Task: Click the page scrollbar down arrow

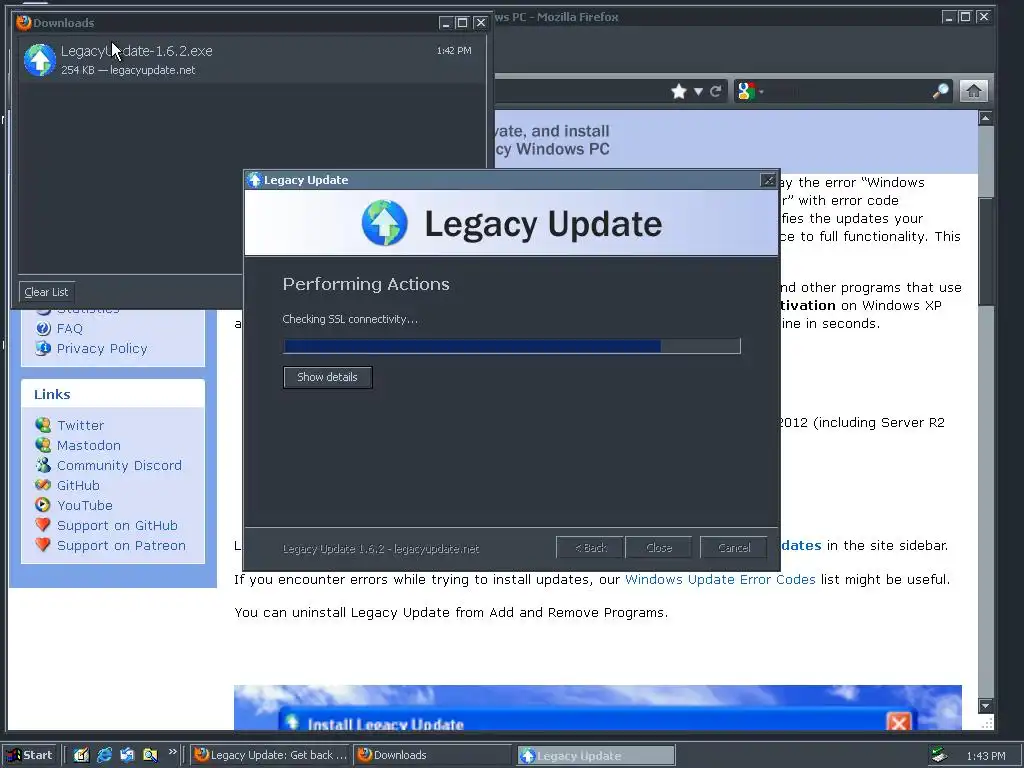Action: (x=986, y=706)
